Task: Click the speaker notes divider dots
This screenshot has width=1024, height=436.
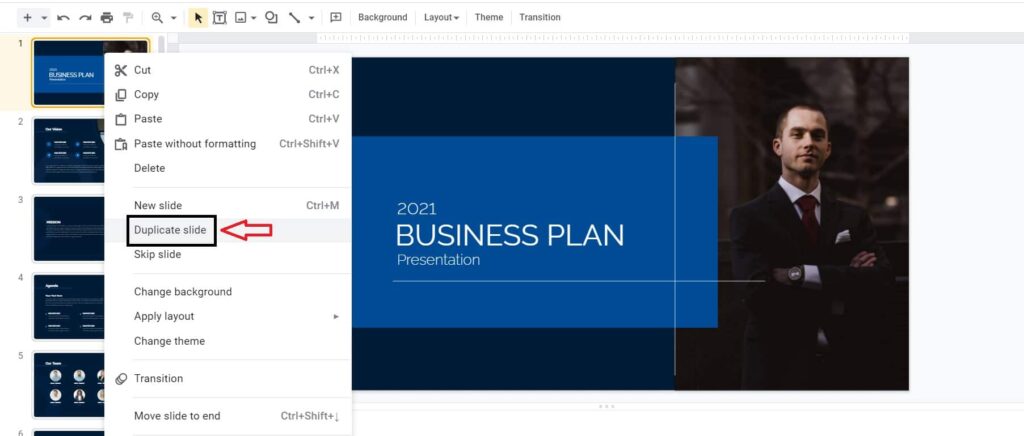Action: (607, 407)
